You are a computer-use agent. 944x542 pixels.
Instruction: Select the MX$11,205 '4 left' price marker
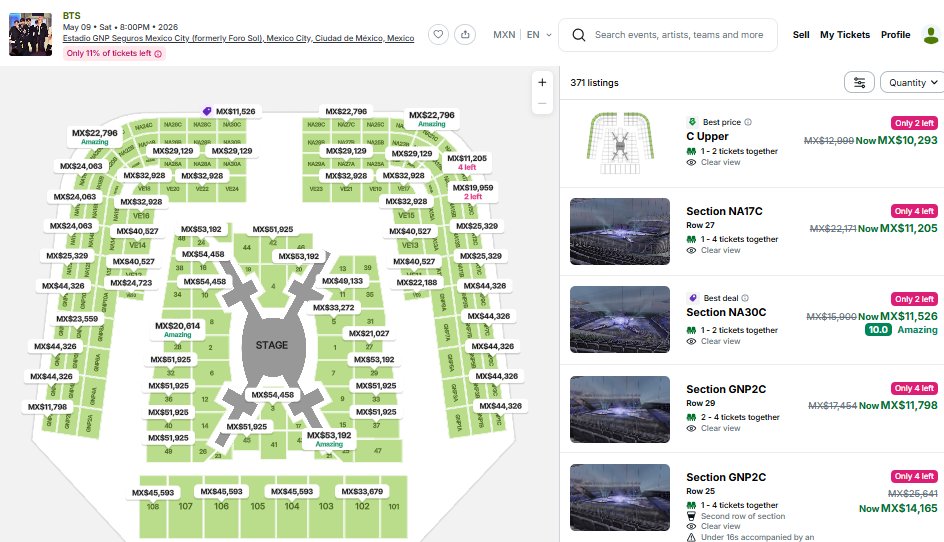pos(467,163)
